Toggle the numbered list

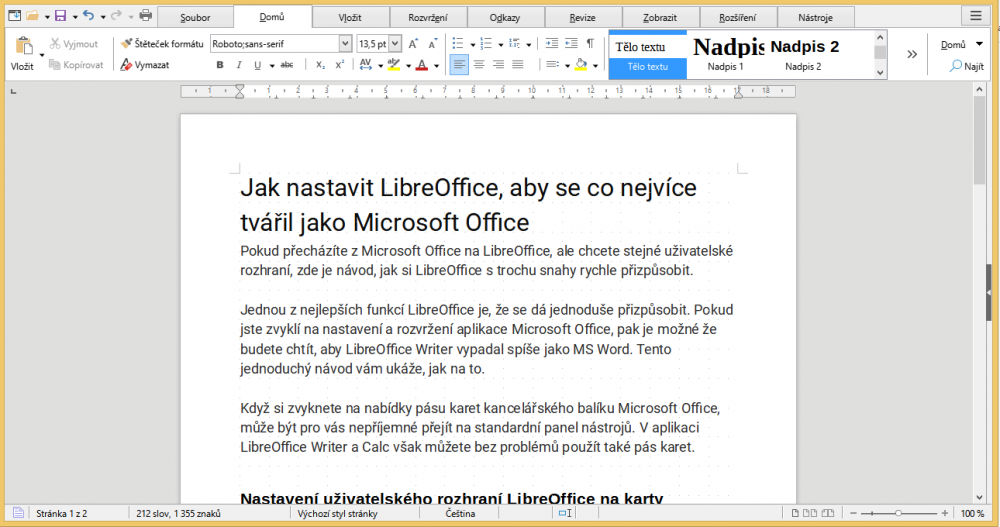[x=486, y=44]
